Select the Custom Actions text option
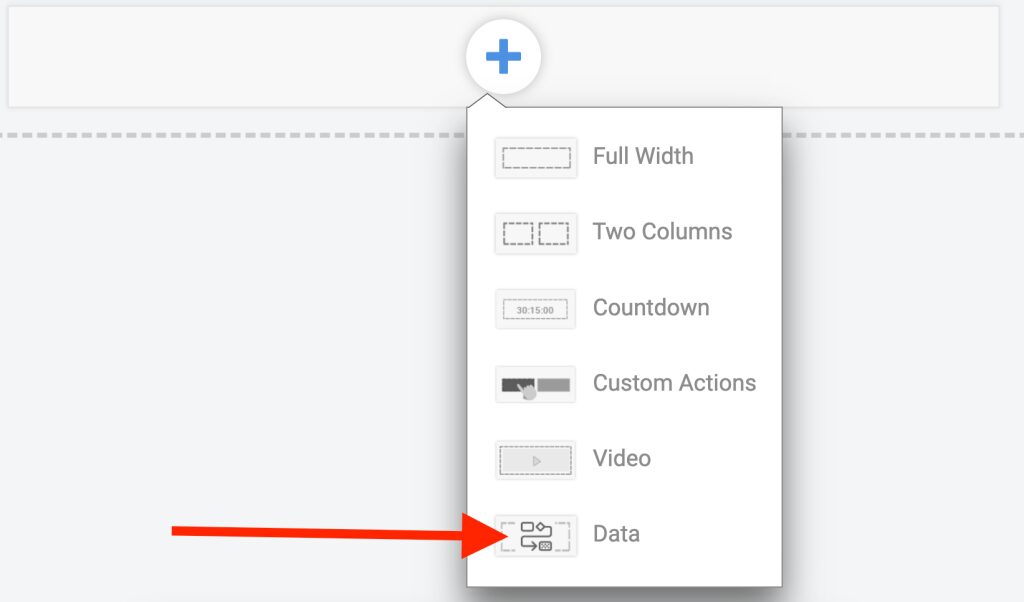1024x602 pixels. [674, 383]
